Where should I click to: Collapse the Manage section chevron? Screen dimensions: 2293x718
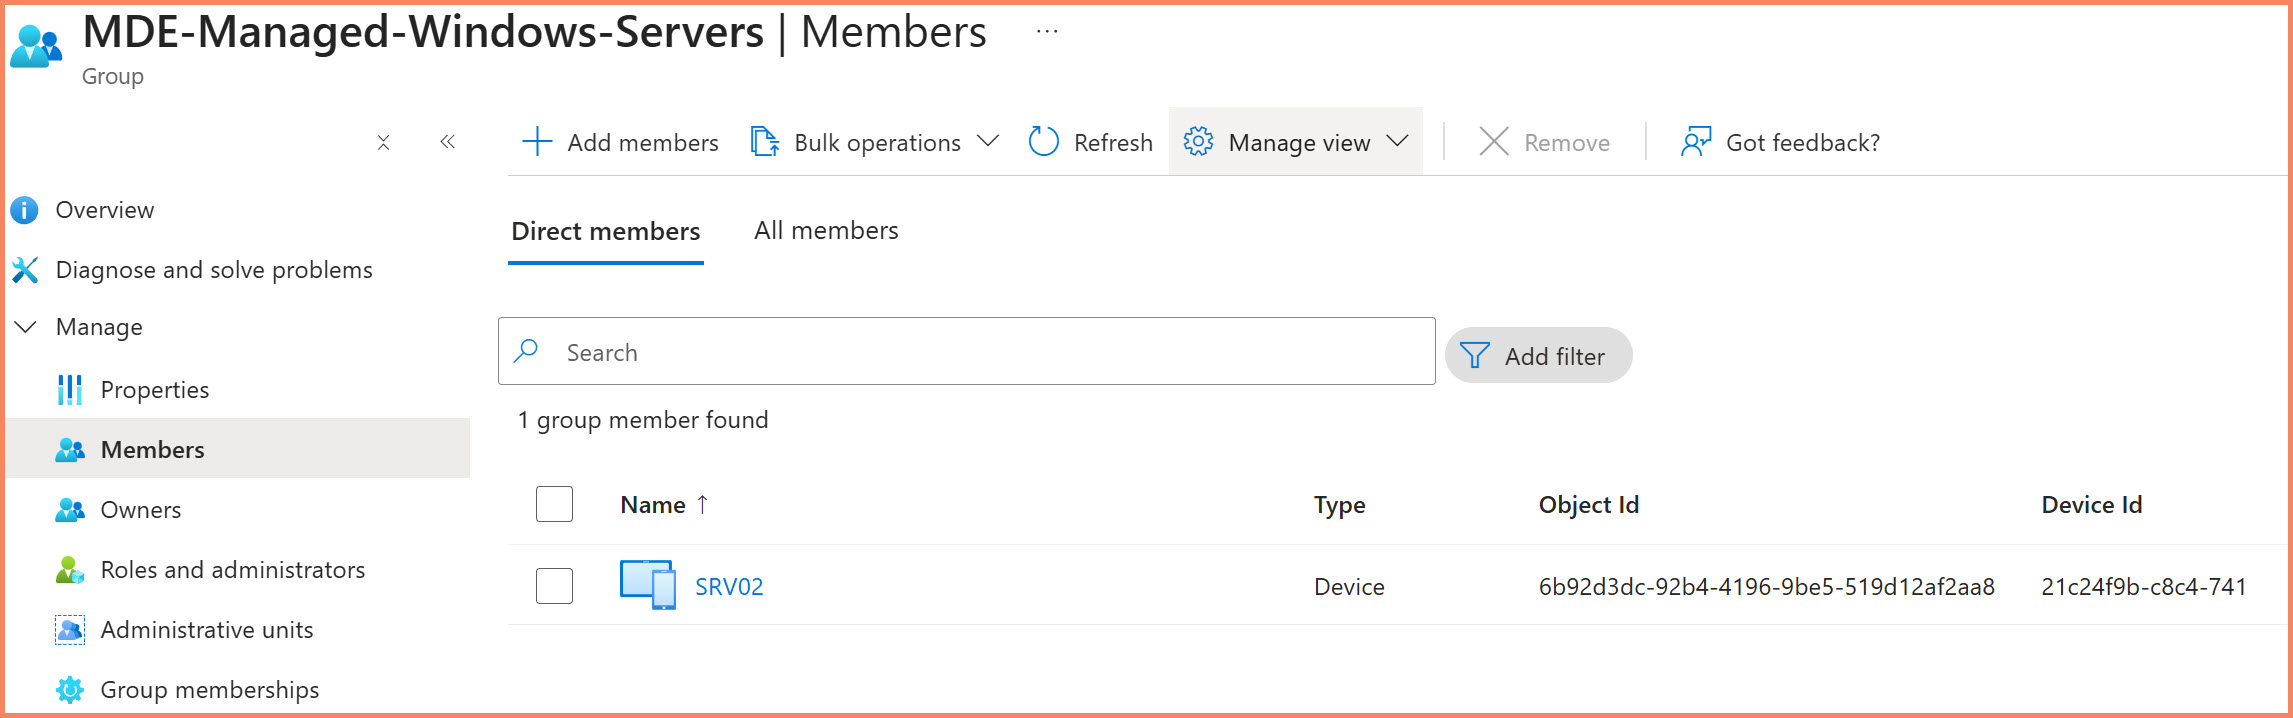pos(25,327)
